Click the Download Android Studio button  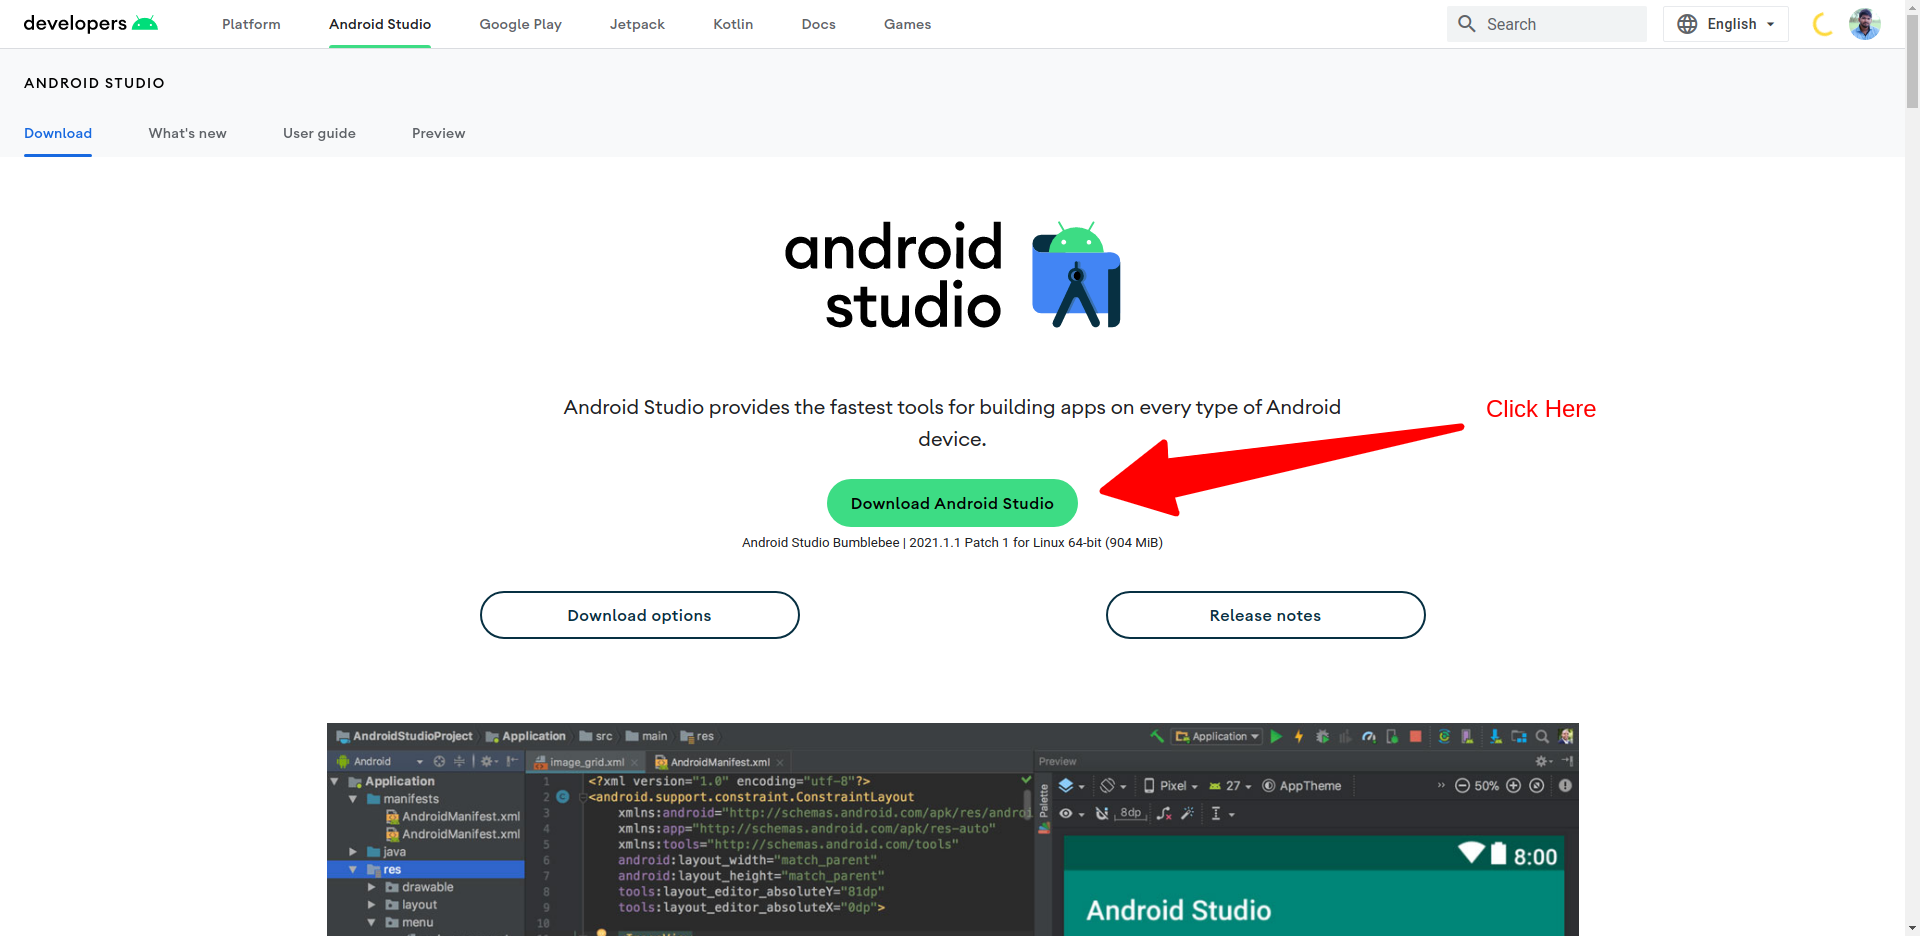click(952, 503)
